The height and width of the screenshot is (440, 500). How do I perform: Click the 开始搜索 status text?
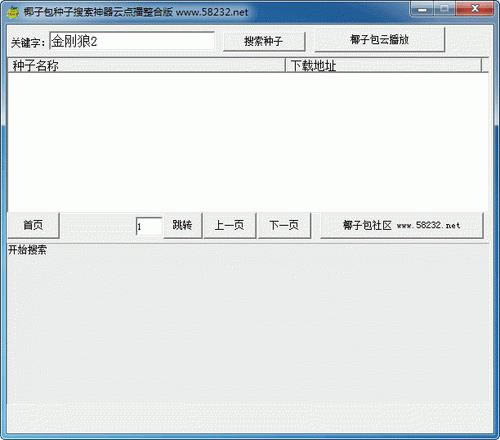click(x=27, y=250)
